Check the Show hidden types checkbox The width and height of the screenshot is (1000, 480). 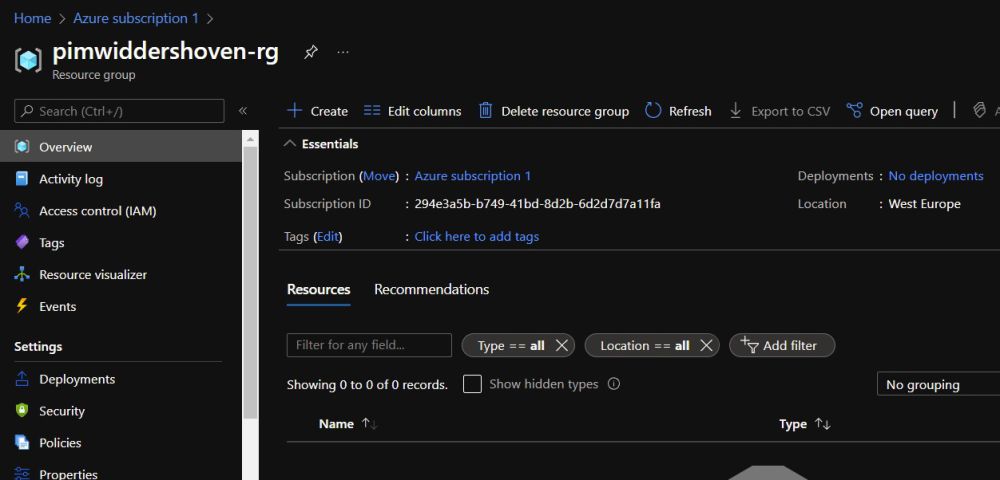(472, 384)
